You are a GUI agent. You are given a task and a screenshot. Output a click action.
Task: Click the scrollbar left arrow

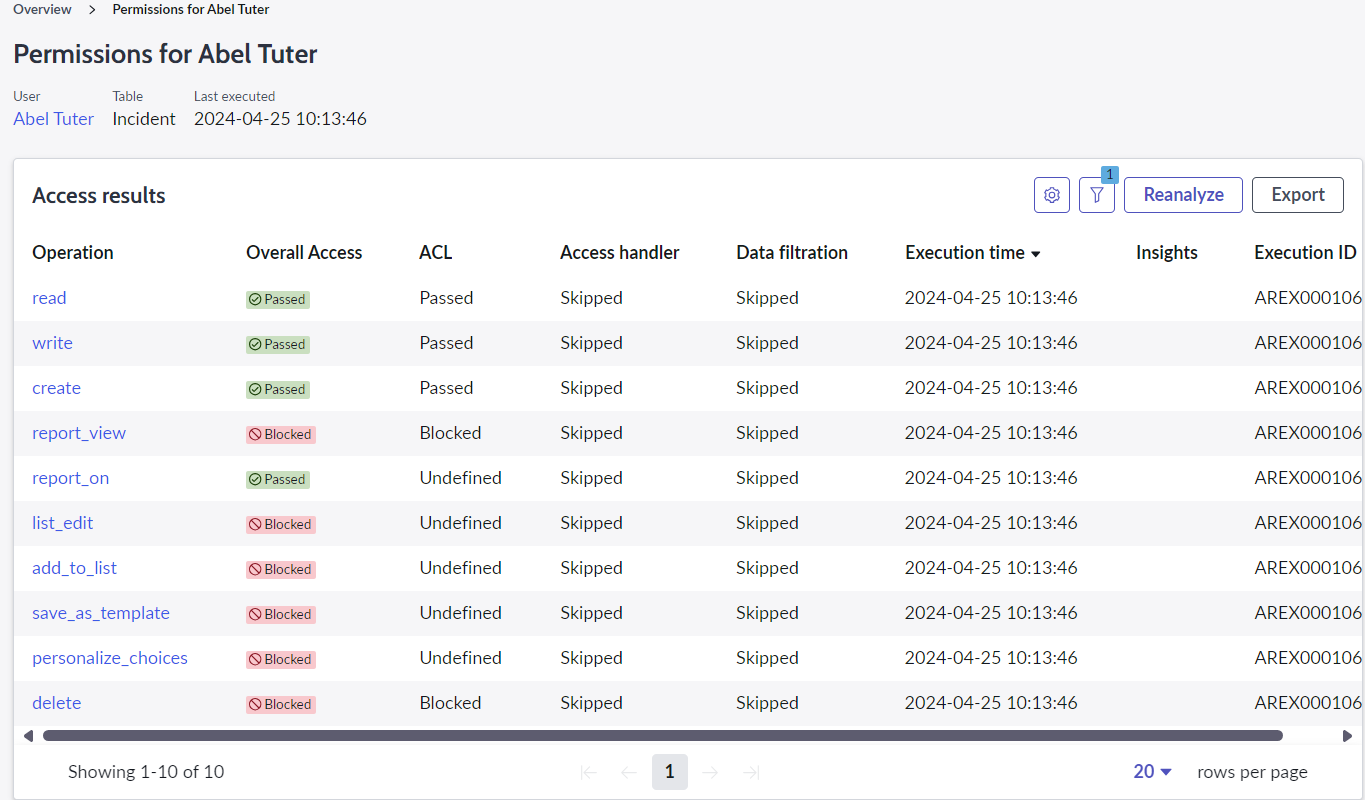(28, 736)
